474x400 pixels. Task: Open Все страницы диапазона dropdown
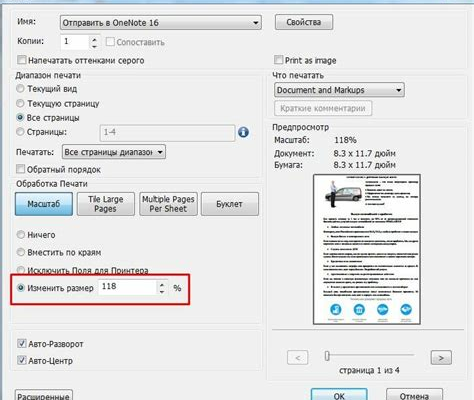[114, 152]
